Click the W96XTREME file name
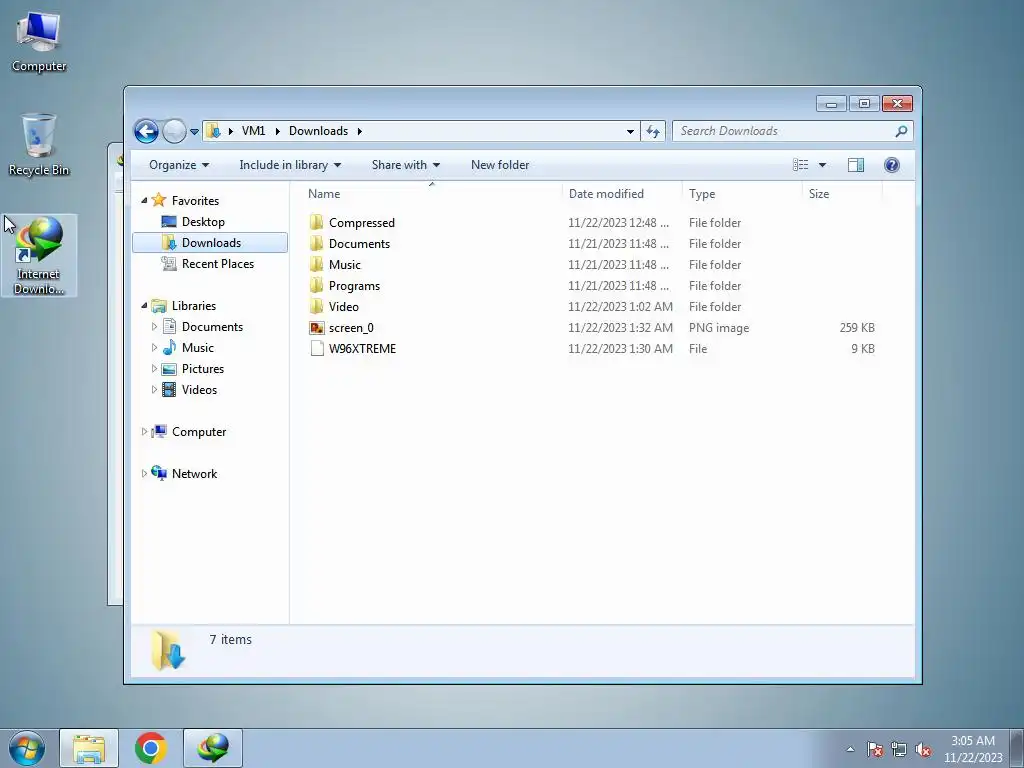This screenshot has height=768, width=1024. 362,349
